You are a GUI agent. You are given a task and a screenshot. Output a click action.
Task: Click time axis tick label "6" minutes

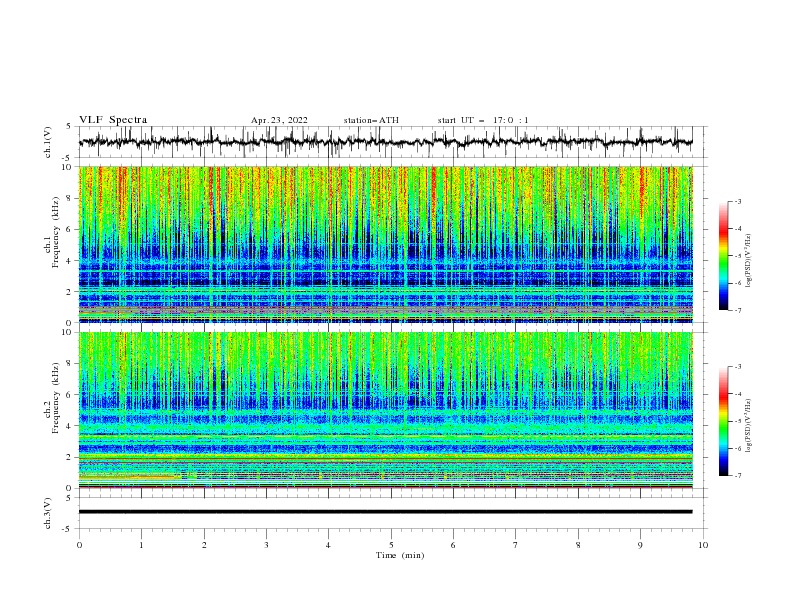click(453, 545)
